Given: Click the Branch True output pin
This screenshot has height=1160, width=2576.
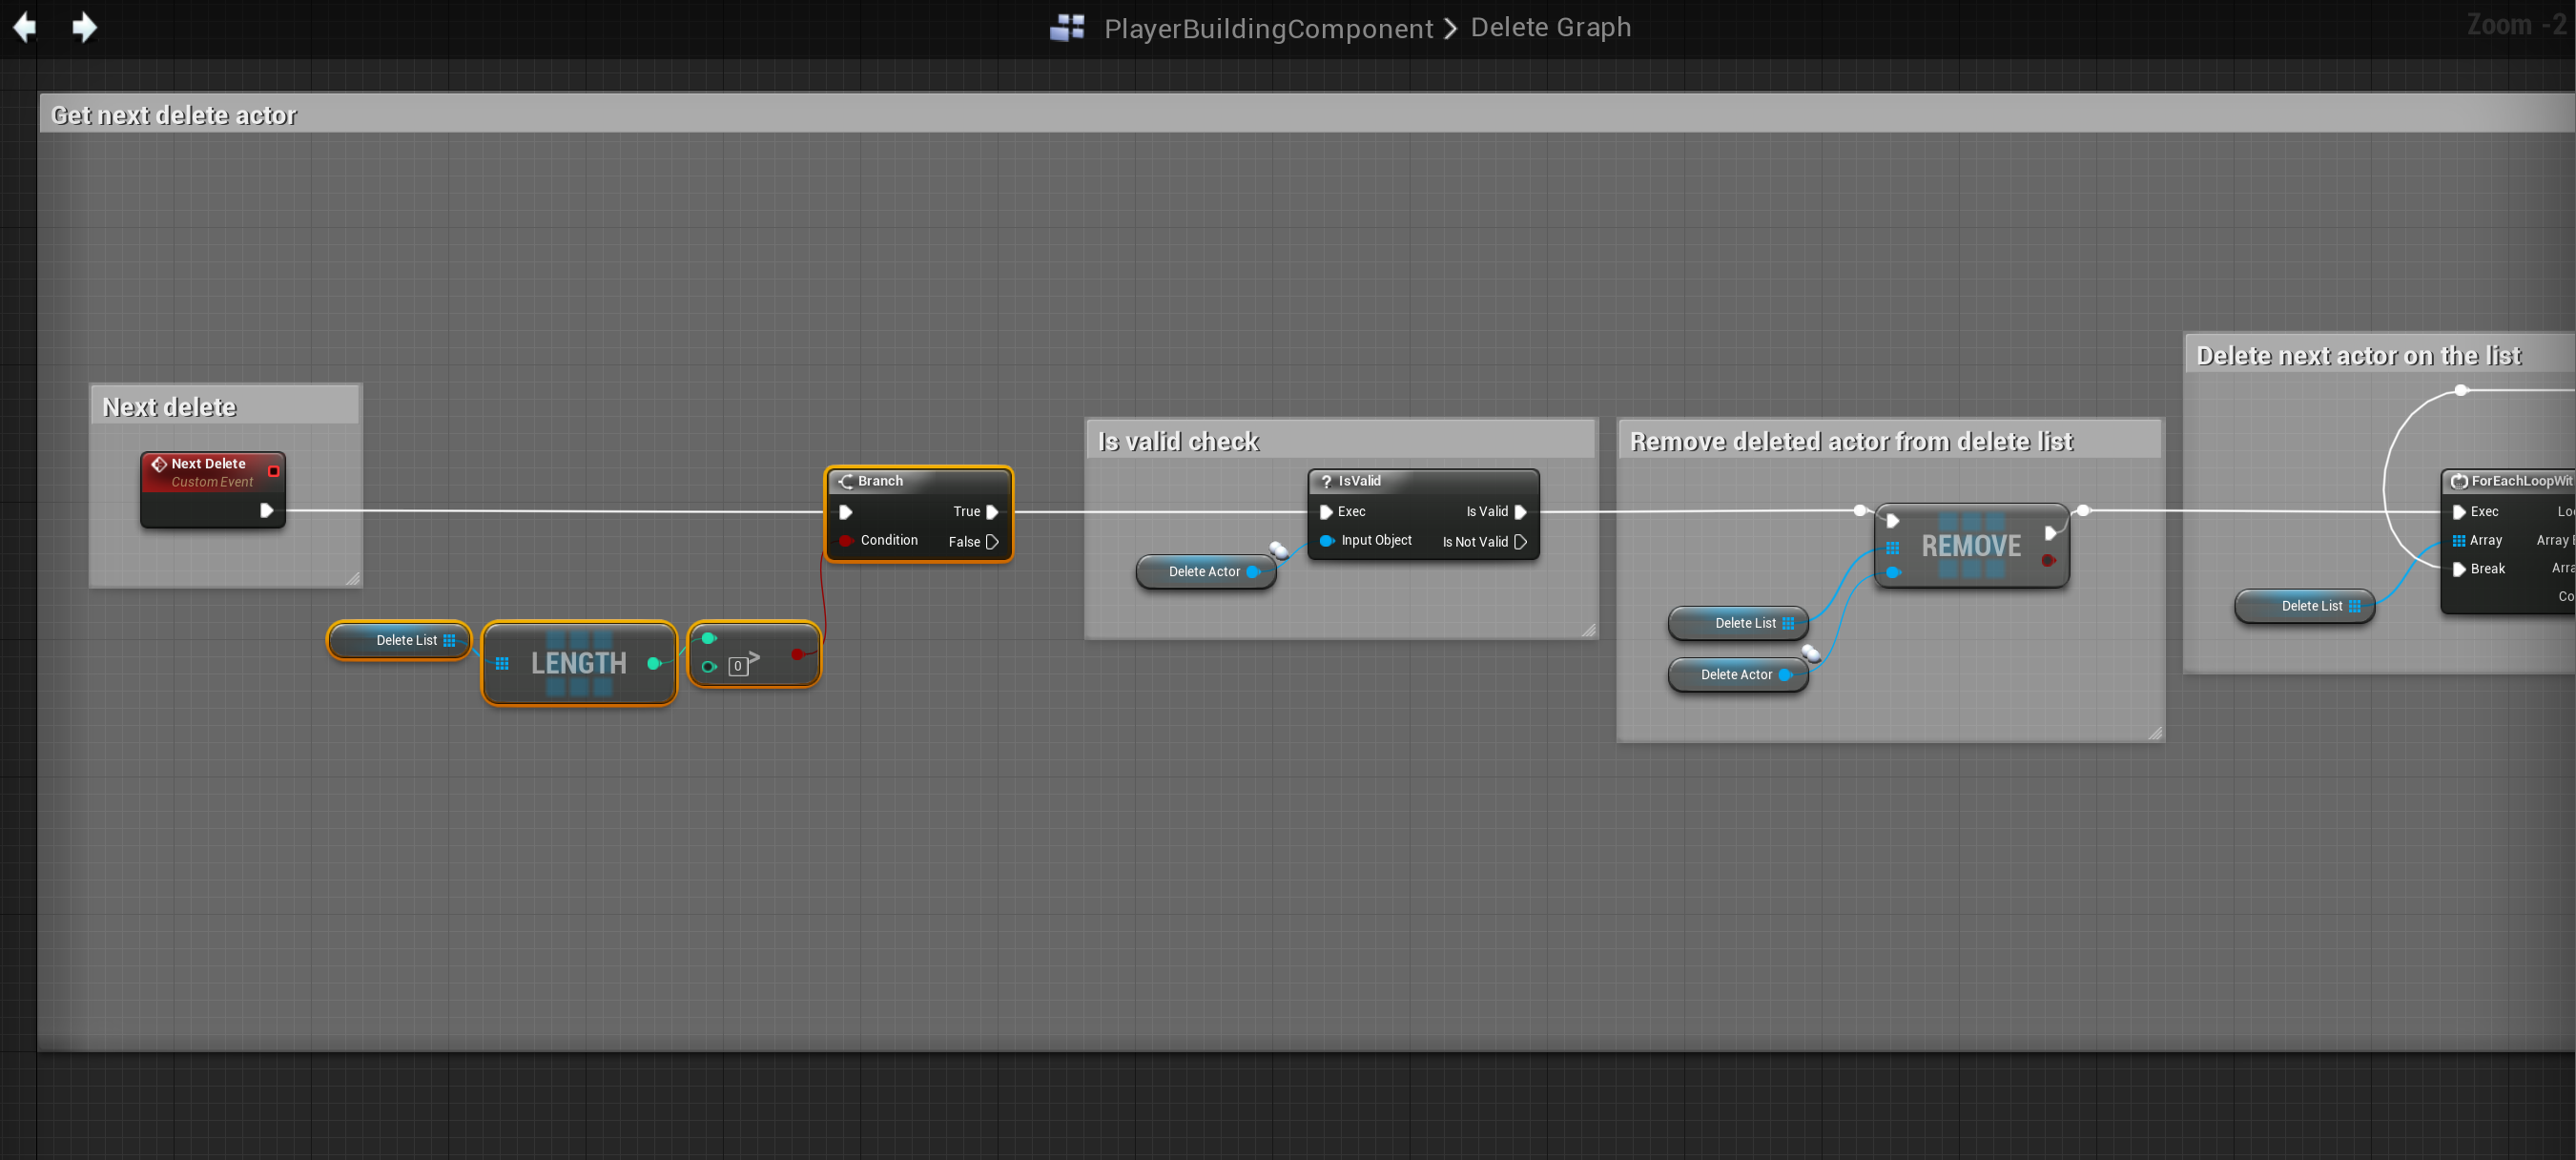Looking at the screenshot, I should 992,511.
